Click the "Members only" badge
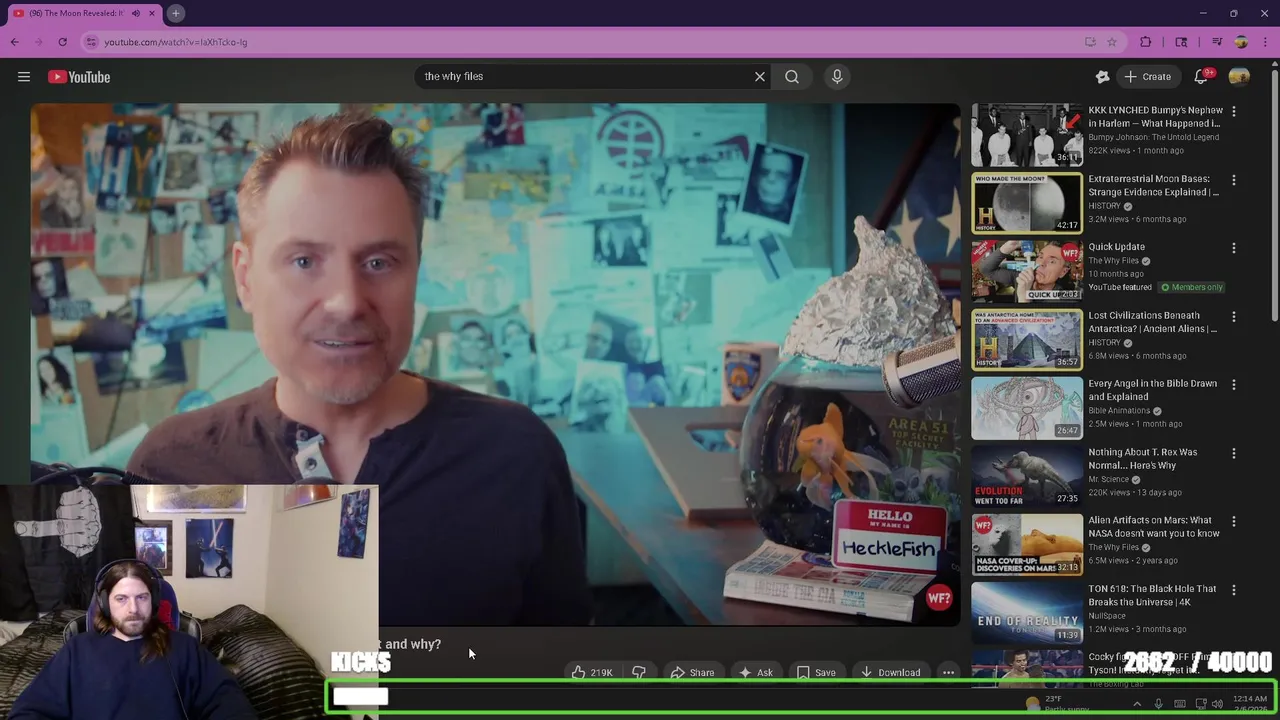The width and height of the screenshot is (1280, 720). tap(1192, 287)
